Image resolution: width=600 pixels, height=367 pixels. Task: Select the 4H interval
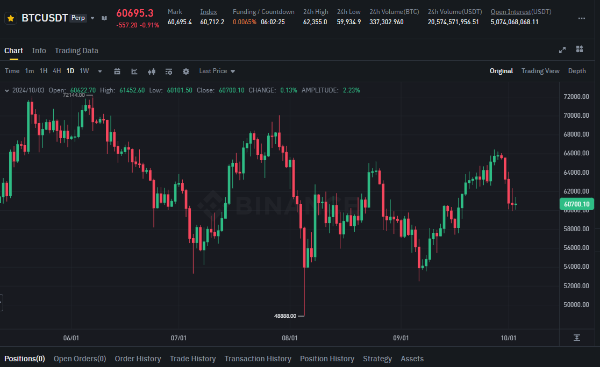[57, 71]
